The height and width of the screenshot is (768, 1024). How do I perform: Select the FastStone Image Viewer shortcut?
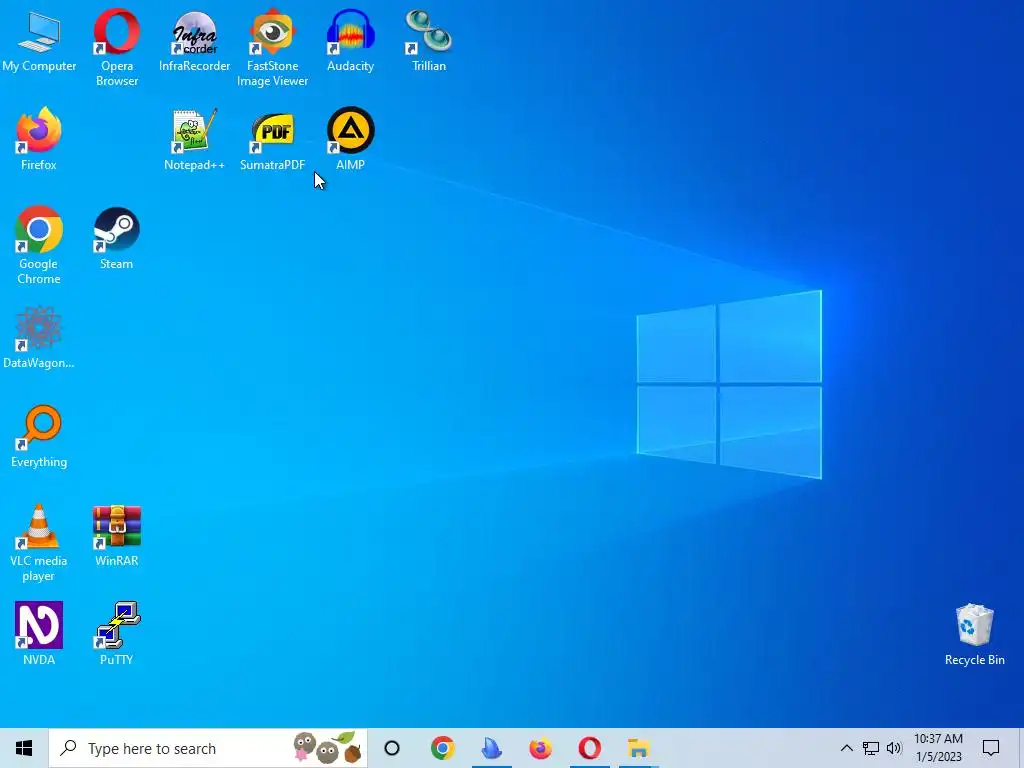tap(272, 47)
